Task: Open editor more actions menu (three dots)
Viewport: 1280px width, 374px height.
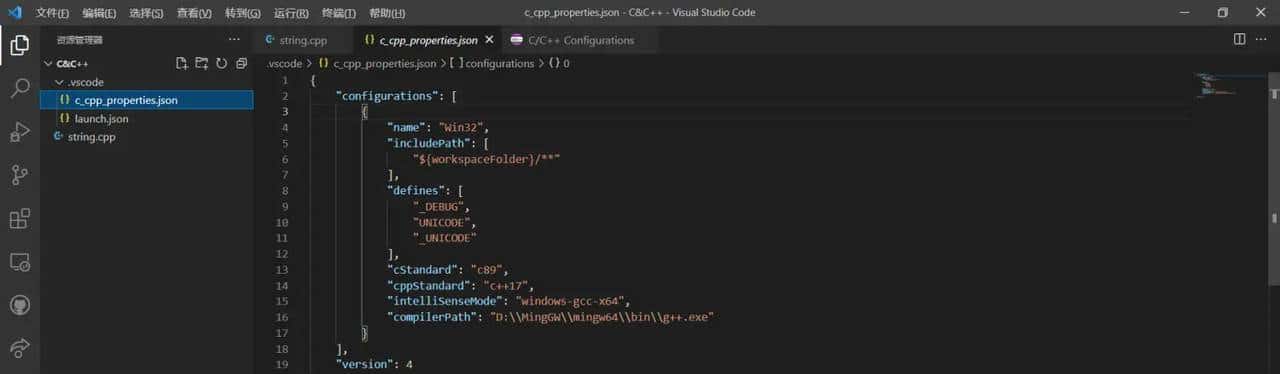Action: [1261, 39]
